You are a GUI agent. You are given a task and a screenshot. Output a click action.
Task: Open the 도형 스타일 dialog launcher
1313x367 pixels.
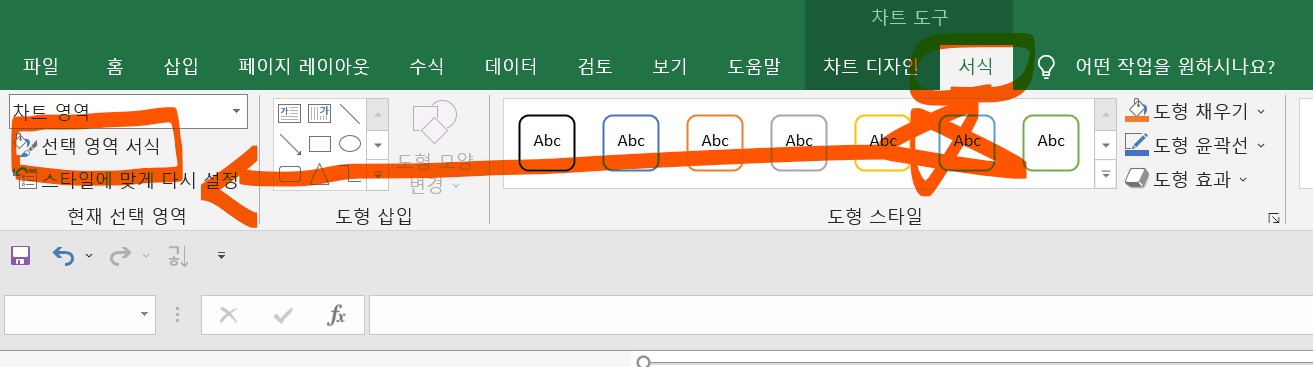pos(1274,217)
